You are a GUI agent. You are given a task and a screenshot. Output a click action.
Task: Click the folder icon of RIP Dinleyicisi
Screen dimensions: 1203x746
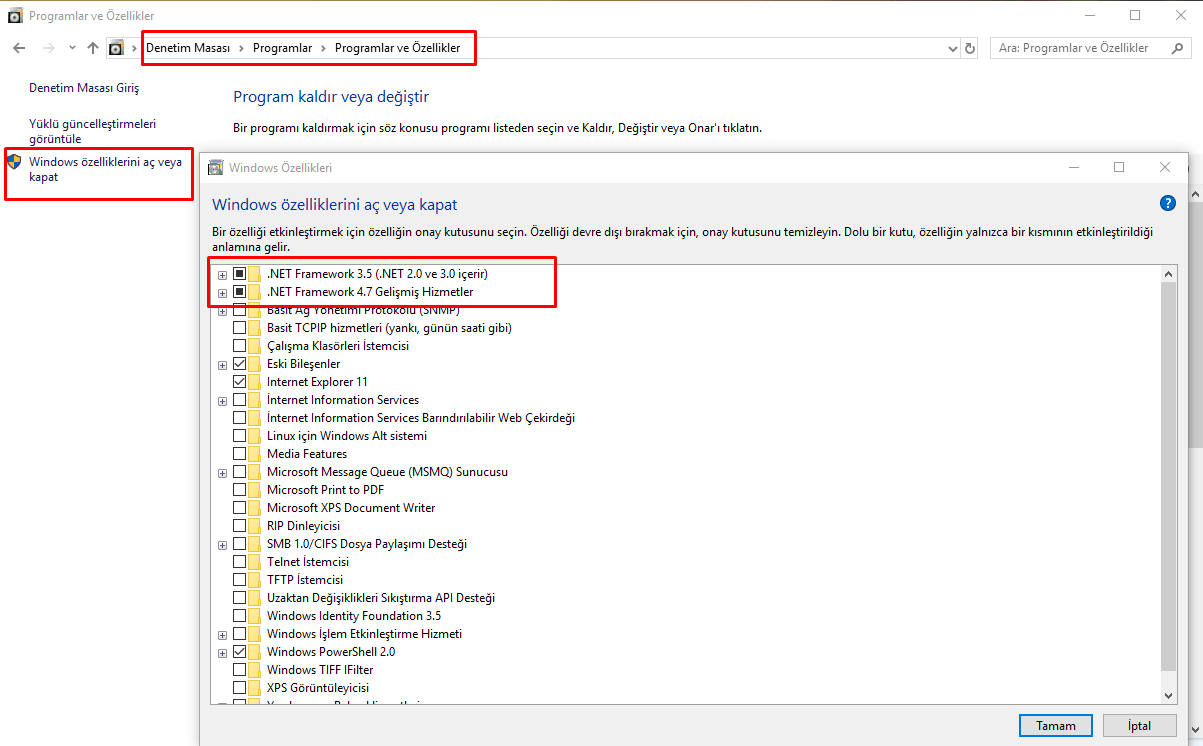tap(254, 525)
